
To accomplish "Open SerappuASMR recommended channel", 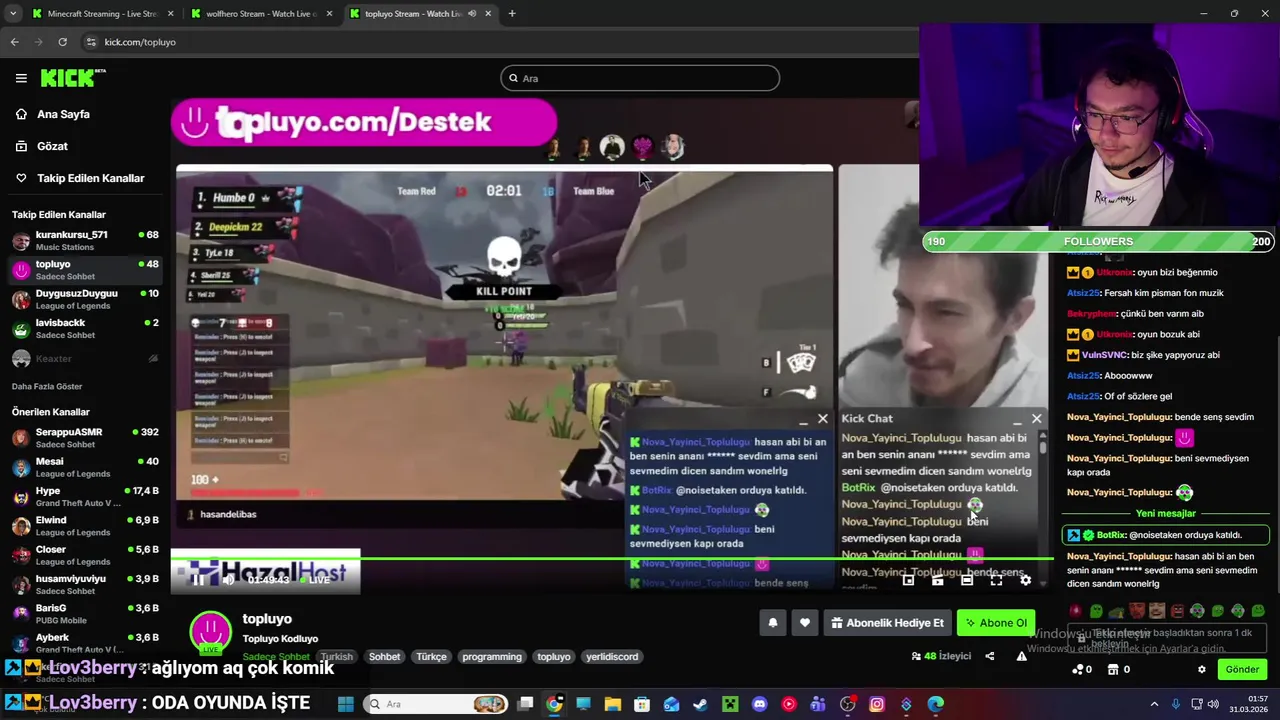I will coord(85,437).
